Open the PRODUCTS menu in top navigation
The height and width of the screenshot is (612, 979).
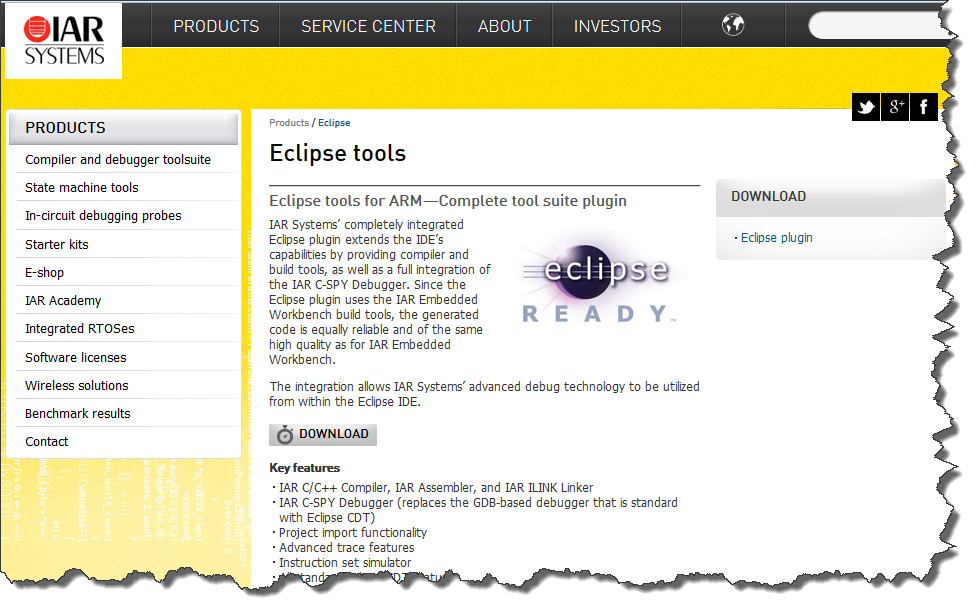point(216,27)
